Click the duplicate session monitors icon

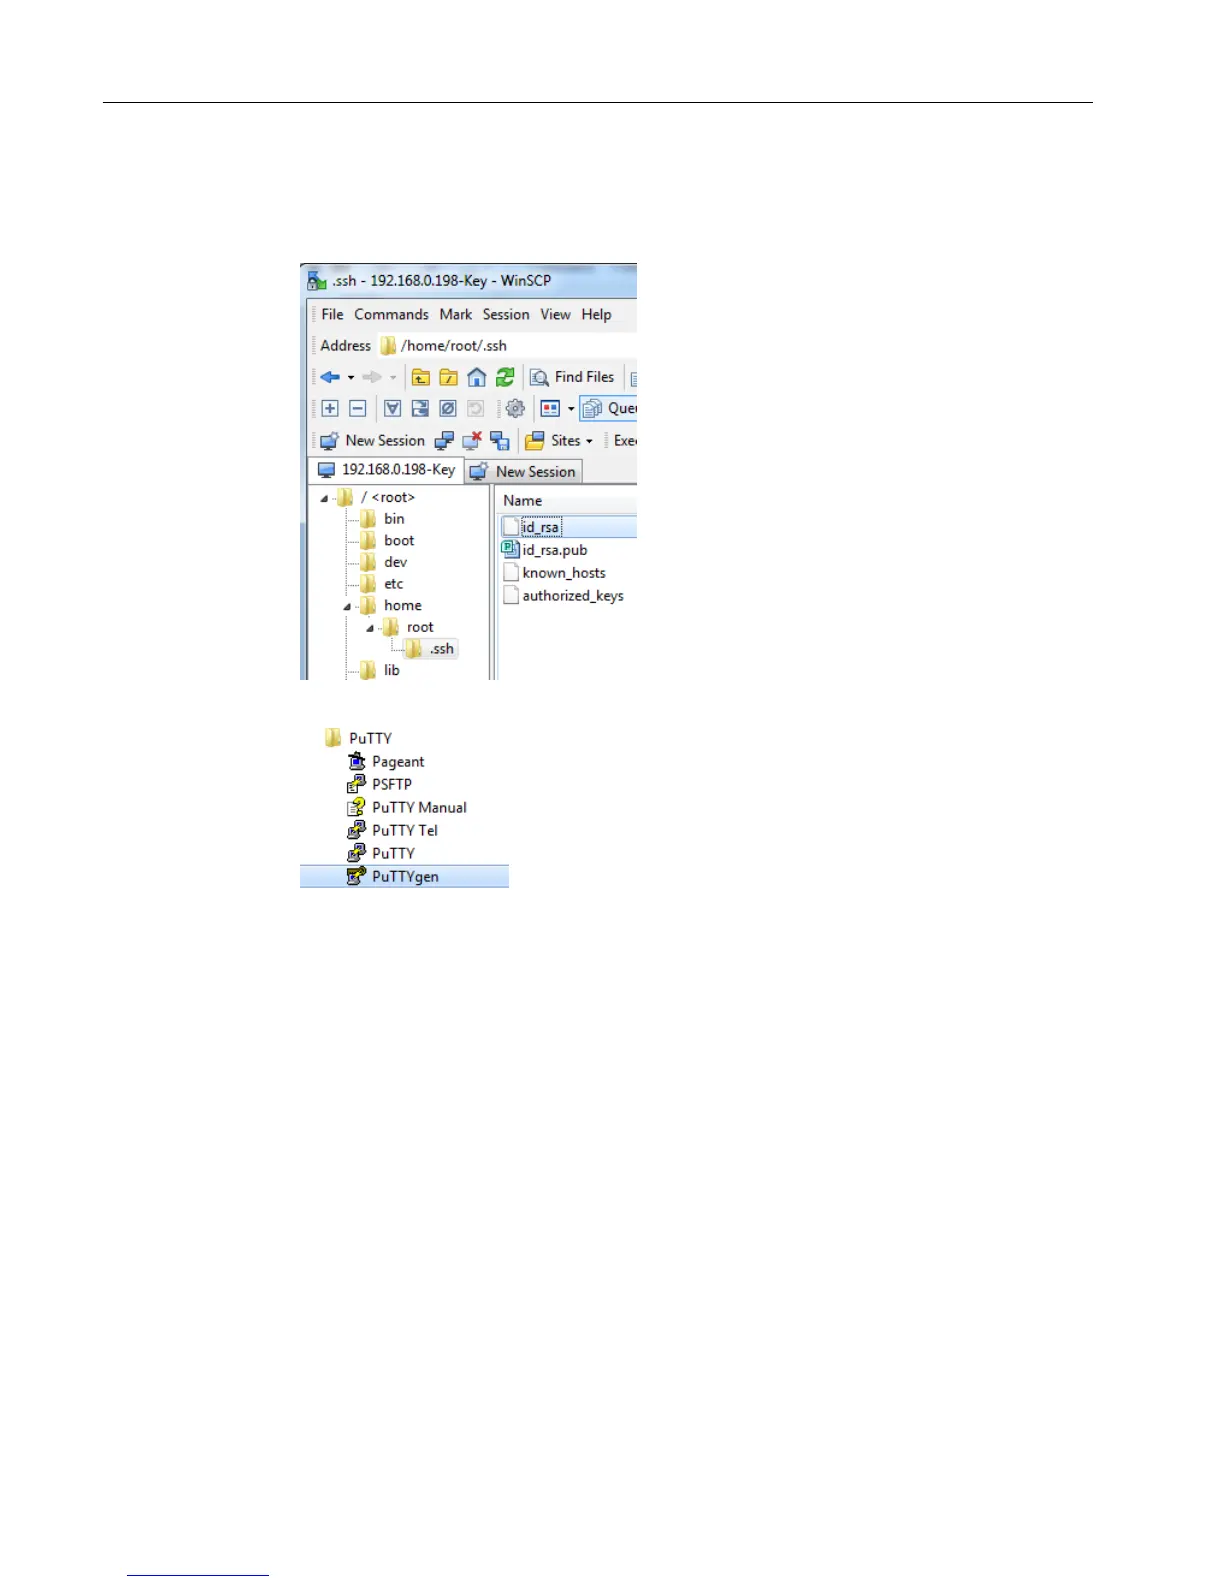pos(444,440)
